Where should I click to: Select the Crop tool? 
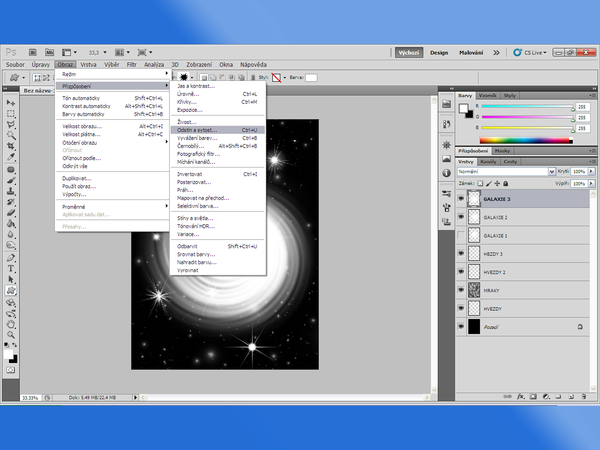pos(12,147)
